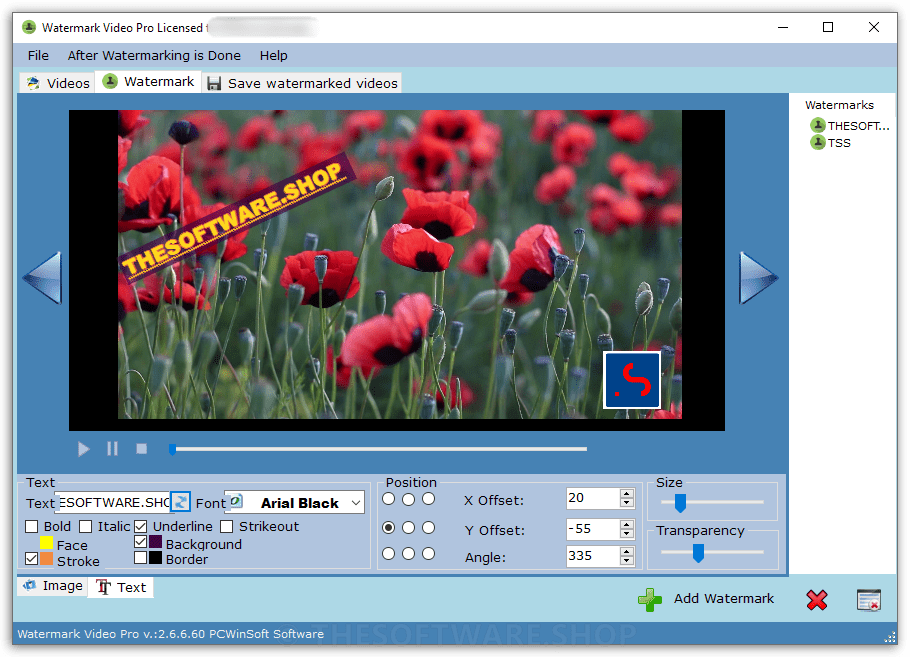Open the Help menu
This screenshot has width=910, height=657.
[273, 55]
